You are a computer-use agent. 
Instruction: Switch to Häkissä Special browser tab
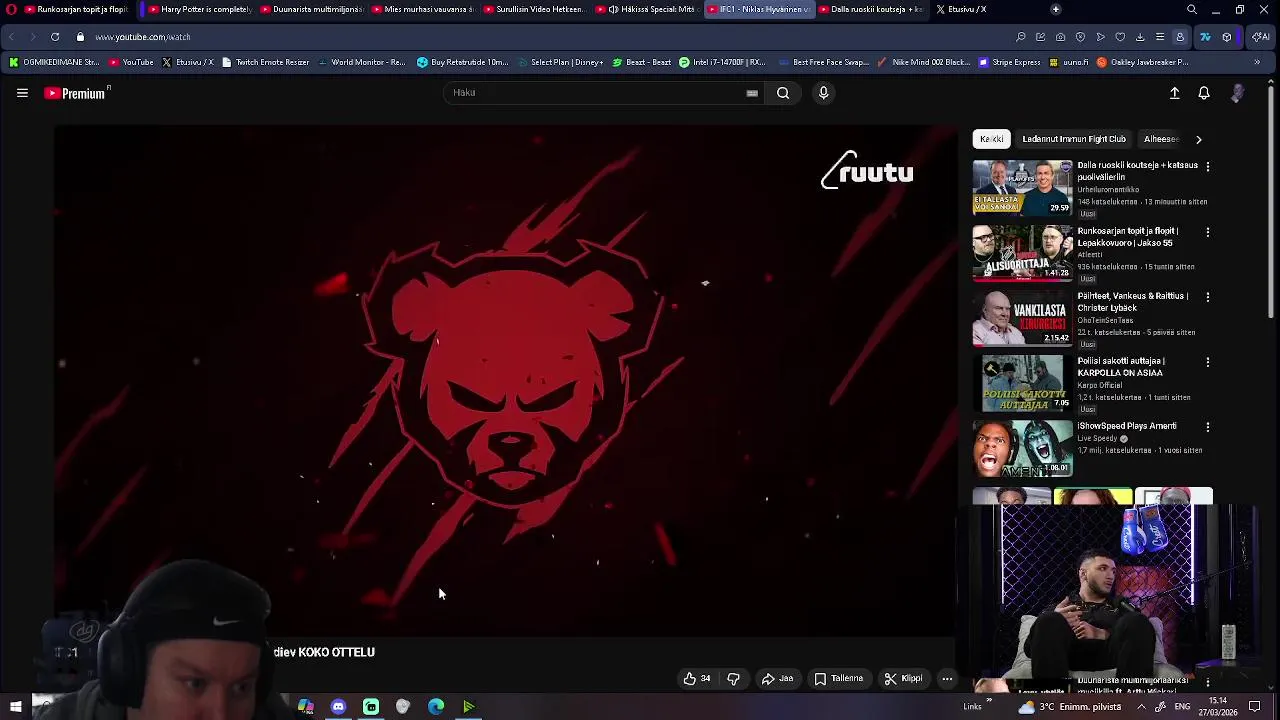648,9
